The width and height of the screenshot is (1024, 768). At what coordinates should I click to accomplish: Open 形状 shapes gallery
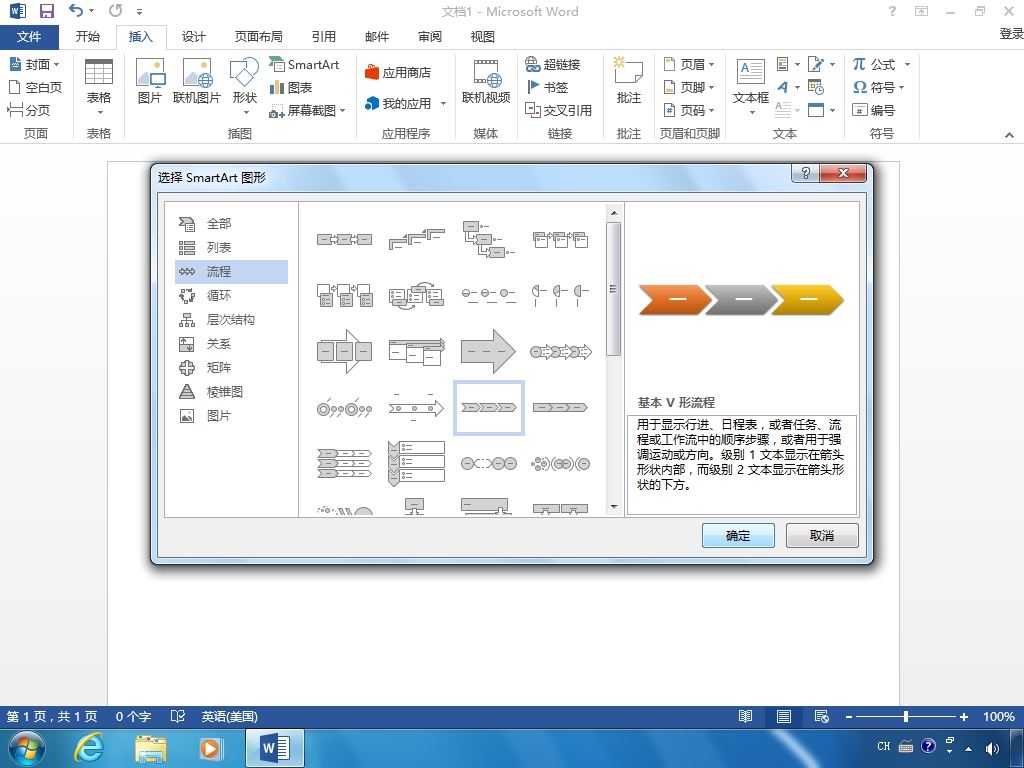tap(244, 86)
